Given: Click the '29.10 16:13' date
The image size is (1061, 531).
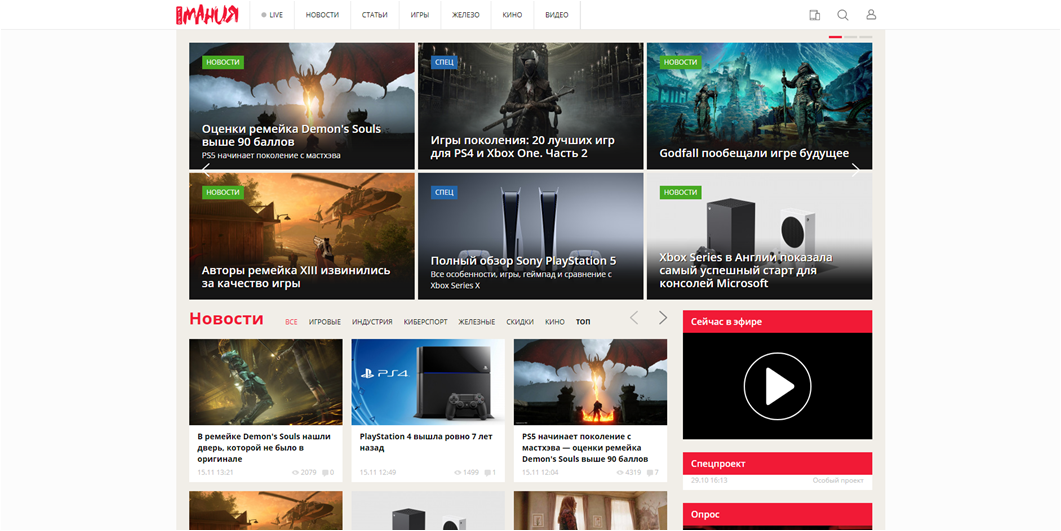Looking at the screenshot, I should (709, 481).
